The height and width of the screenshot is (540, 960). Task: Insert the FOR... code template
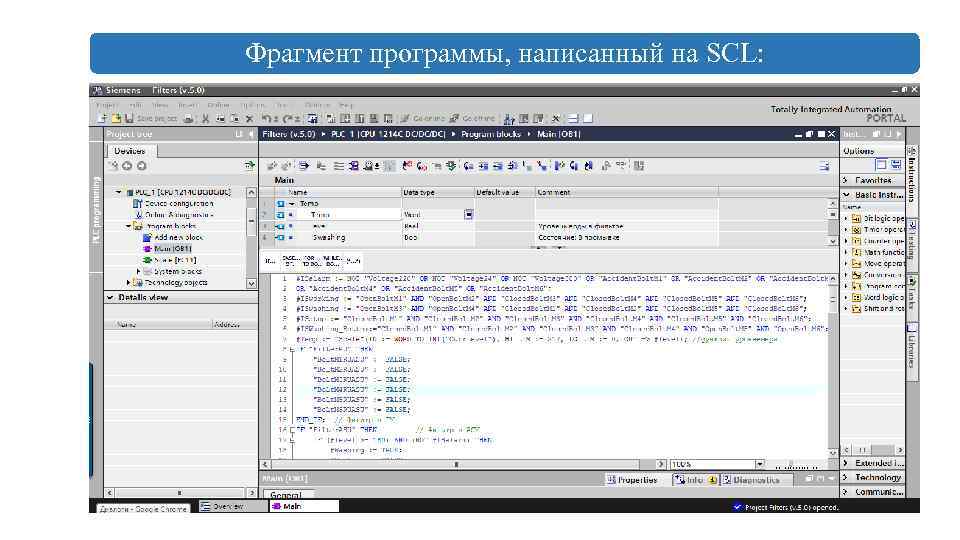(311, 261)
